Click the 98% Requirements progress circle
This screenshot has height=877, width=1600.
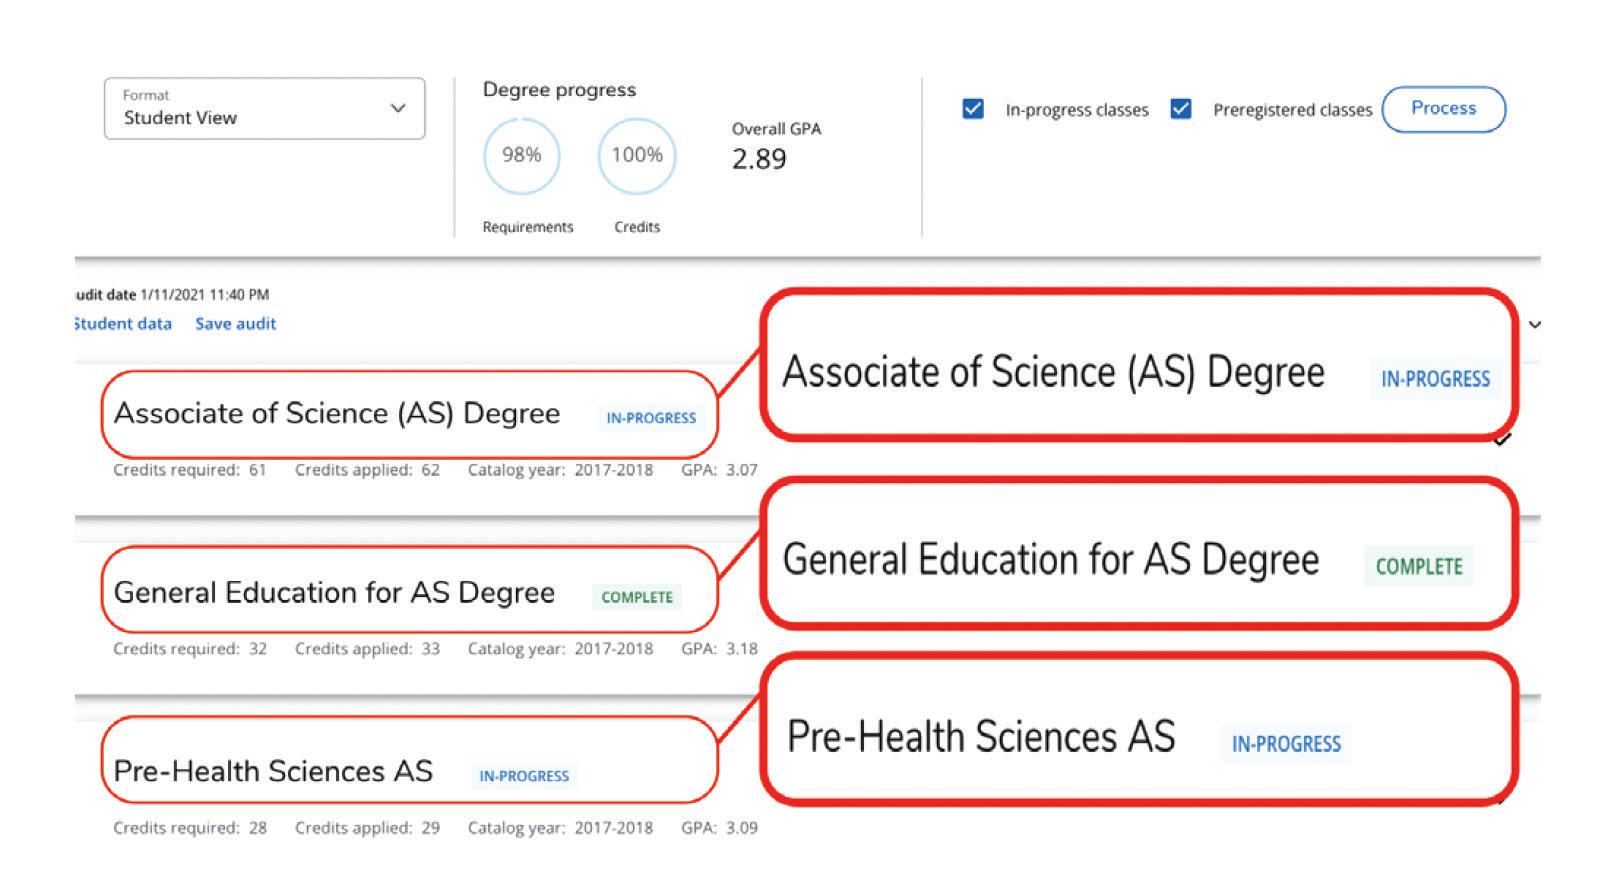point(521,156)
